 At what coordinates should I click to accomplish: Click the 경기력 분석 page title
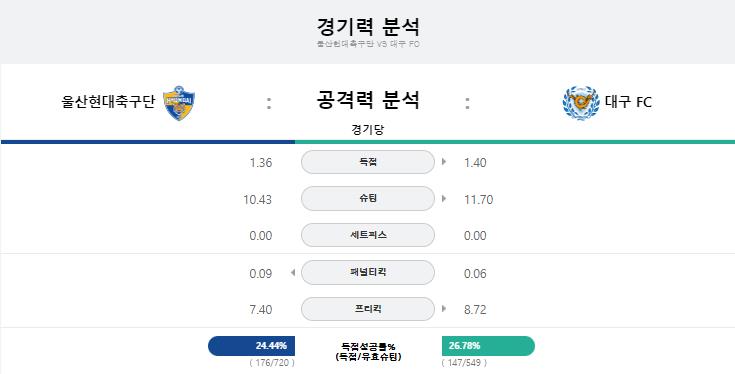coord(368,27)
